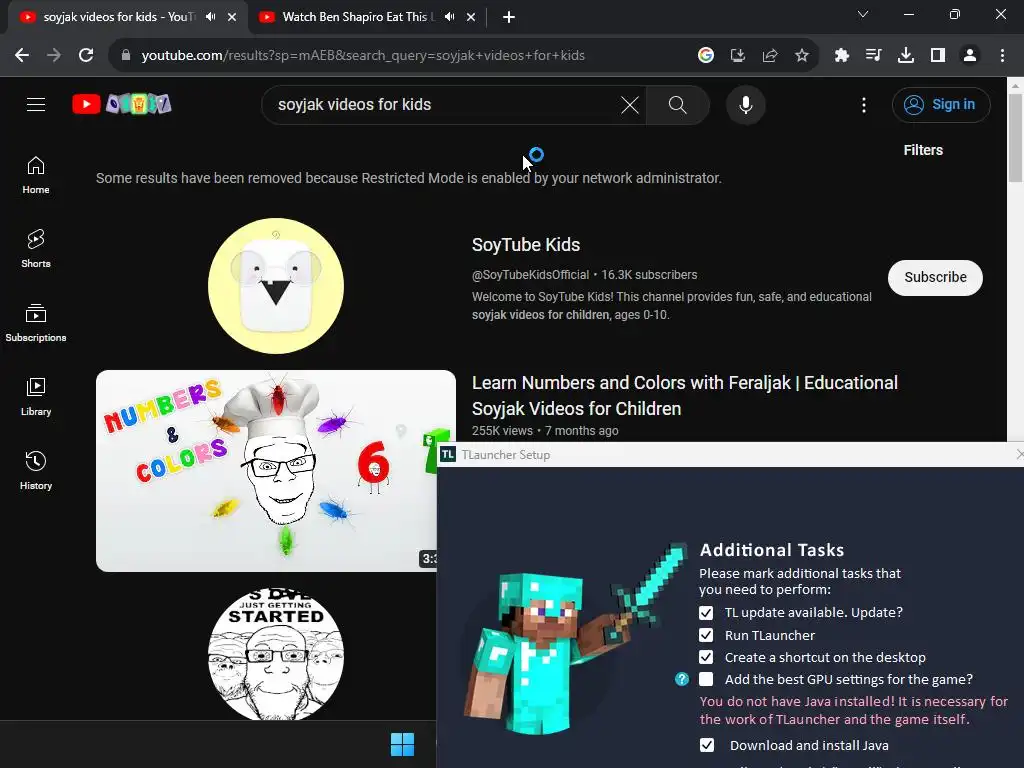Open the tab search chevron dropdown

pyautogui.click(x=863, y=14)
